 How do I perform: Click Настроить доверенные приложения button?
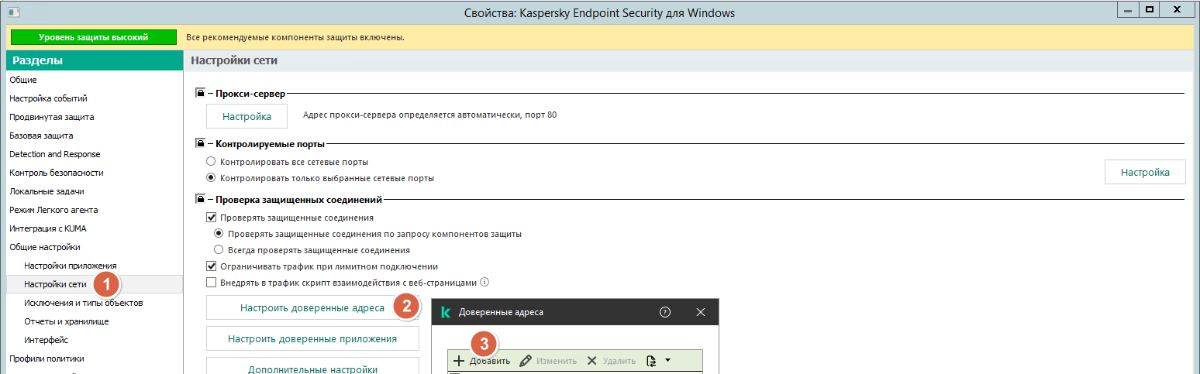coord(311,339)
